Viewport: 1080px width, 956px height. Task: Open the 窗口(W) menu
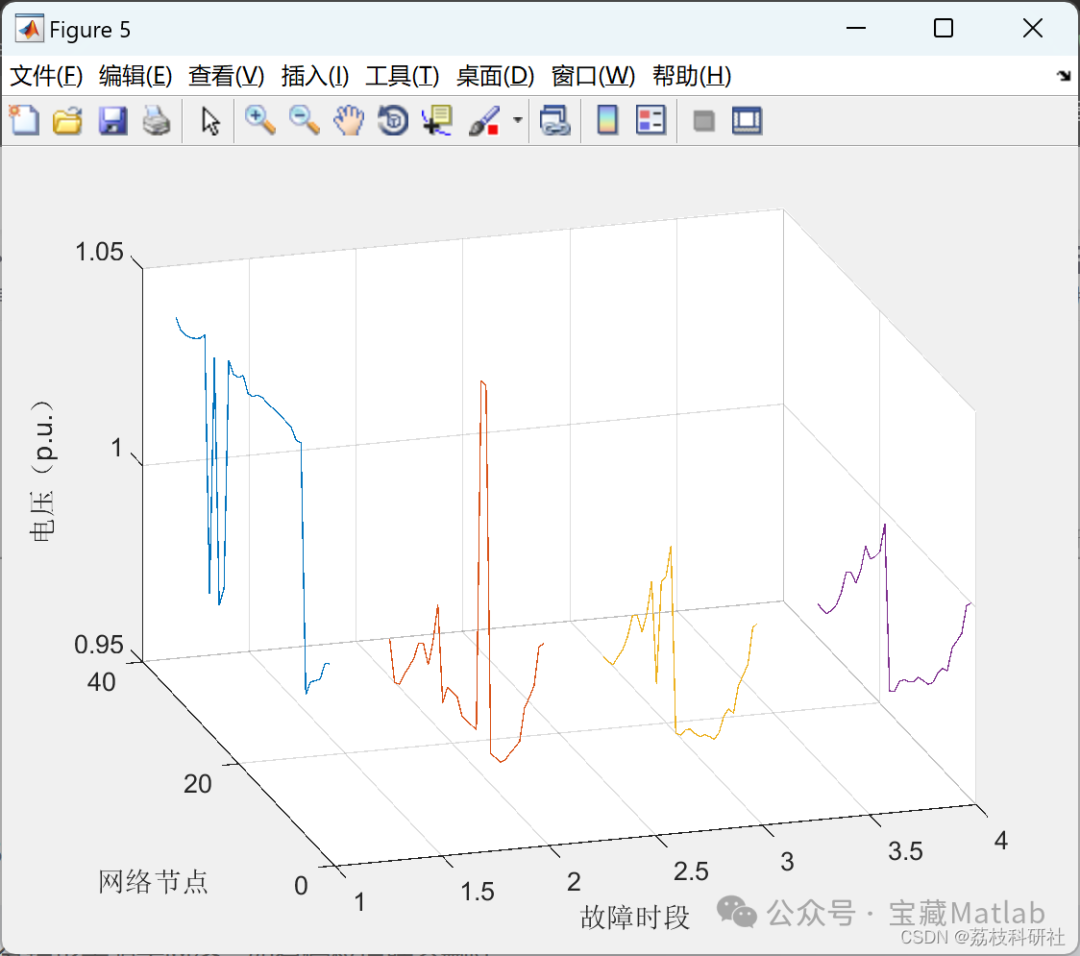(x=593, y=76)
